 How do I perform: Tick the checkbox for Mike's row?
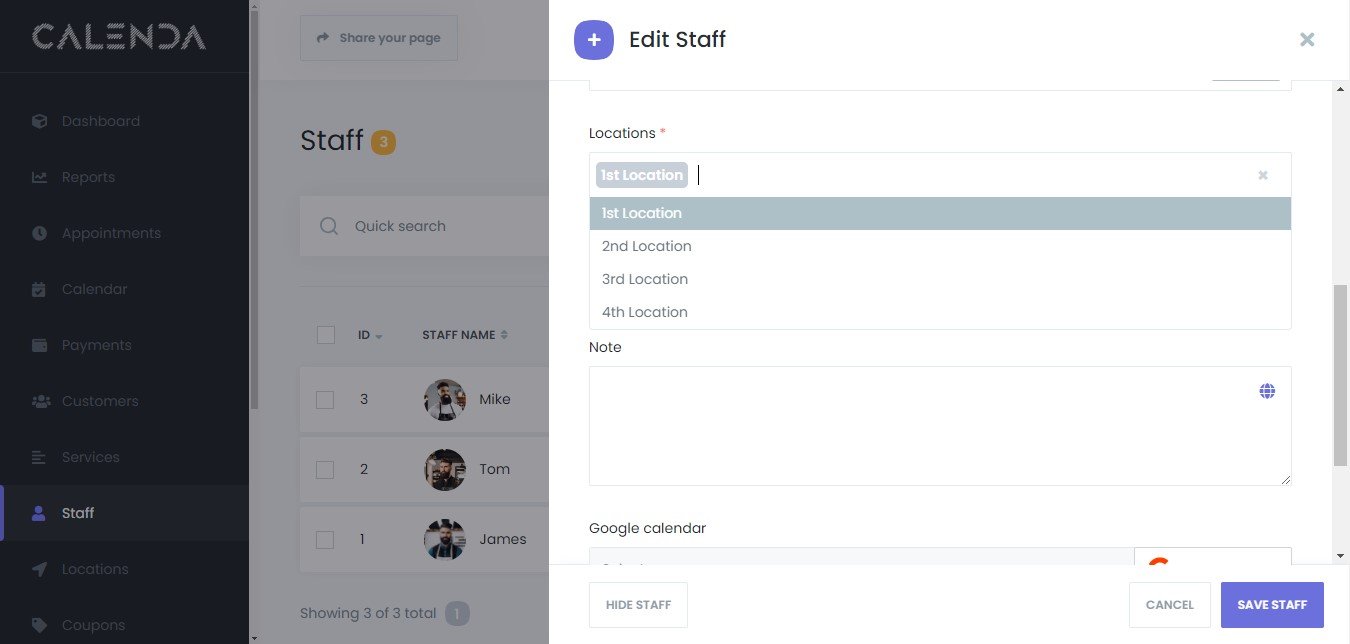click(325, 399)
